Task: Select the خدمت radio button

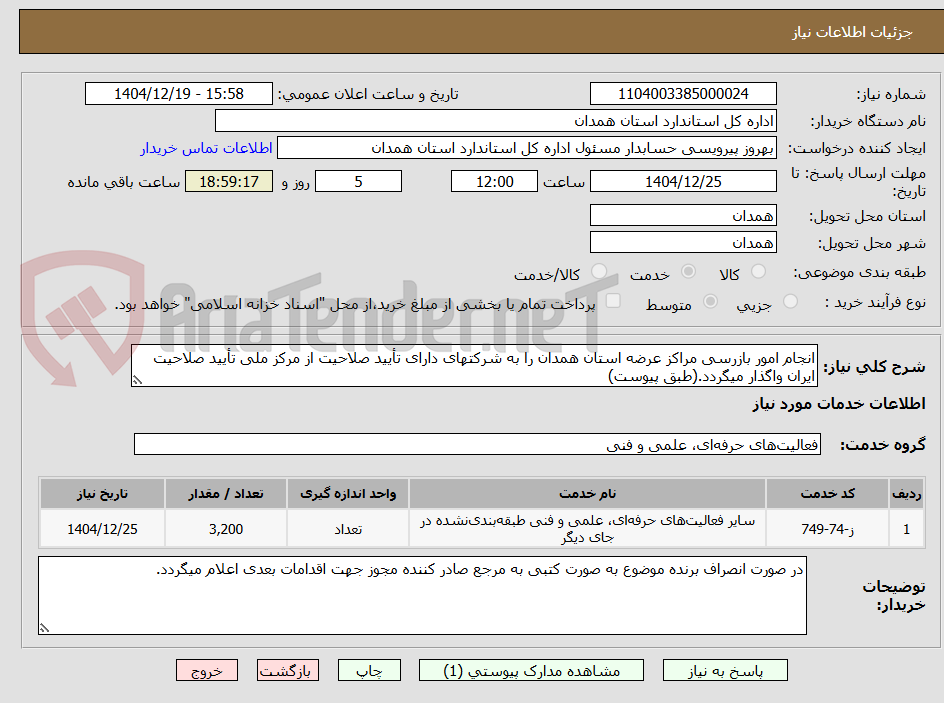Action: [x=688, y=272]
